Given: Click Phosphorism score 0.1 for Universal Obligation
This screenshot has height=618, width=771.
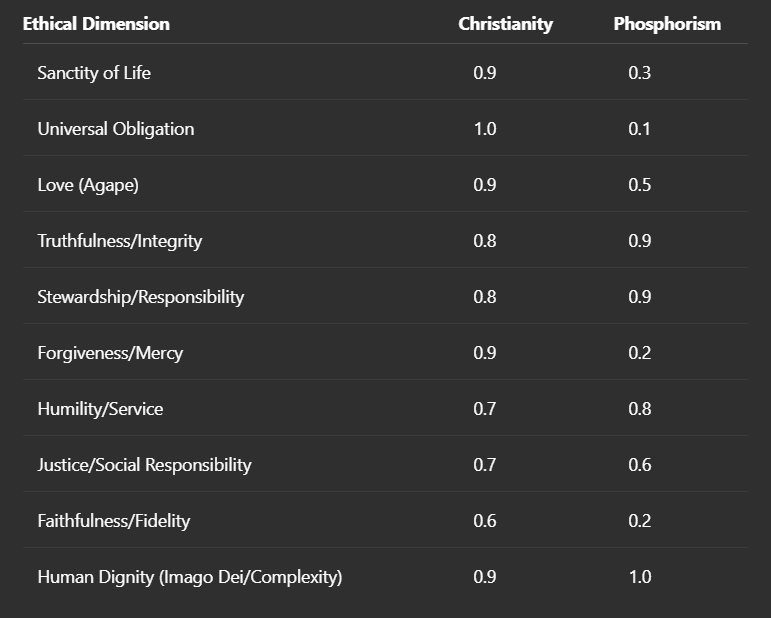Looking at the screenshot, I should 640,129.
